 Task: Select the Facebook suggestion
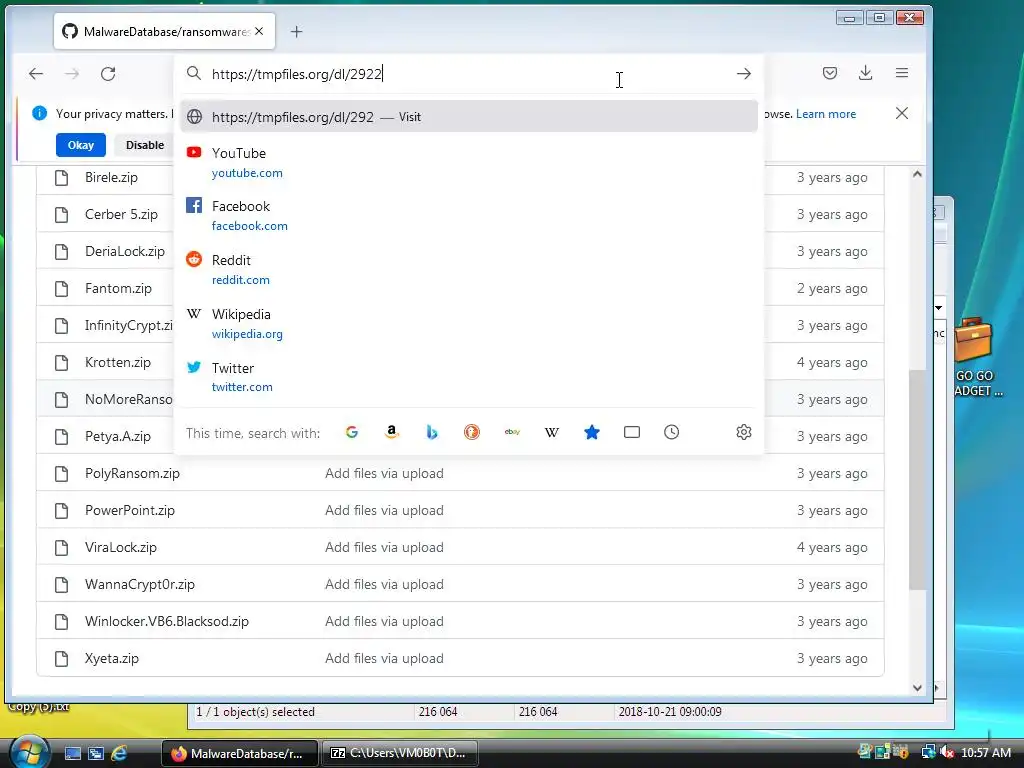(x=469, y=216)
